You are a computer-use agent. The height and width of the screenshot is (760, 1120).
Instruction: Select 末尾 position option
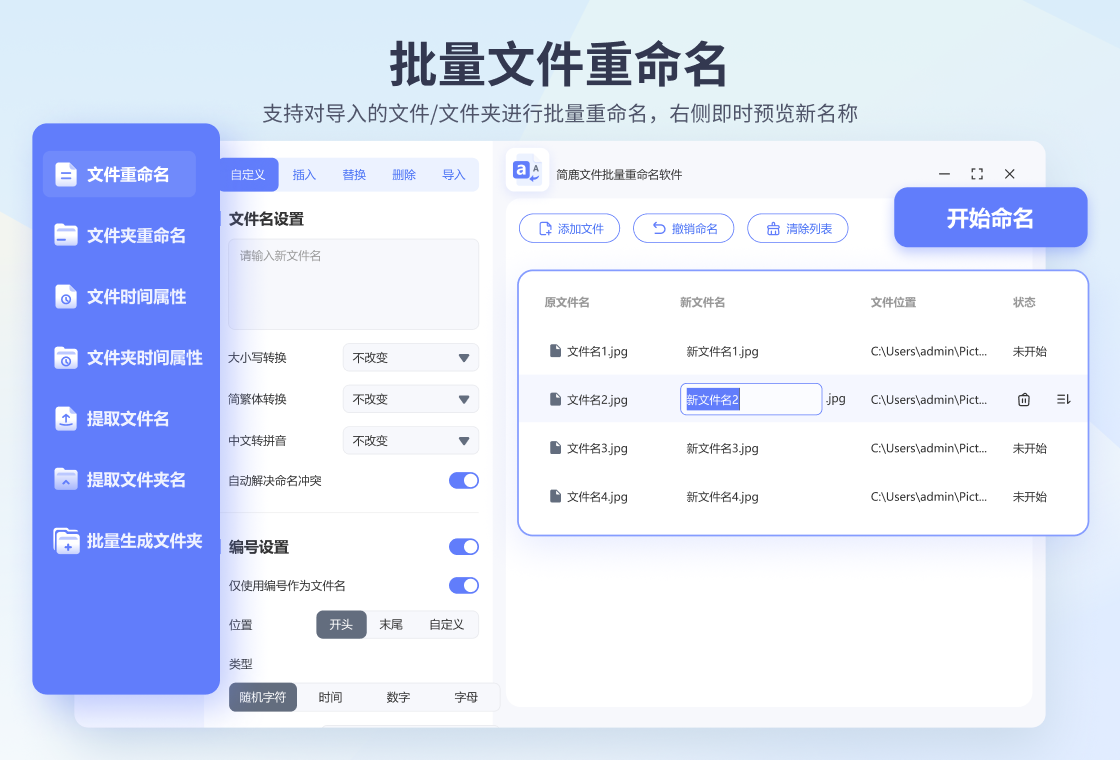click(391, 624)
